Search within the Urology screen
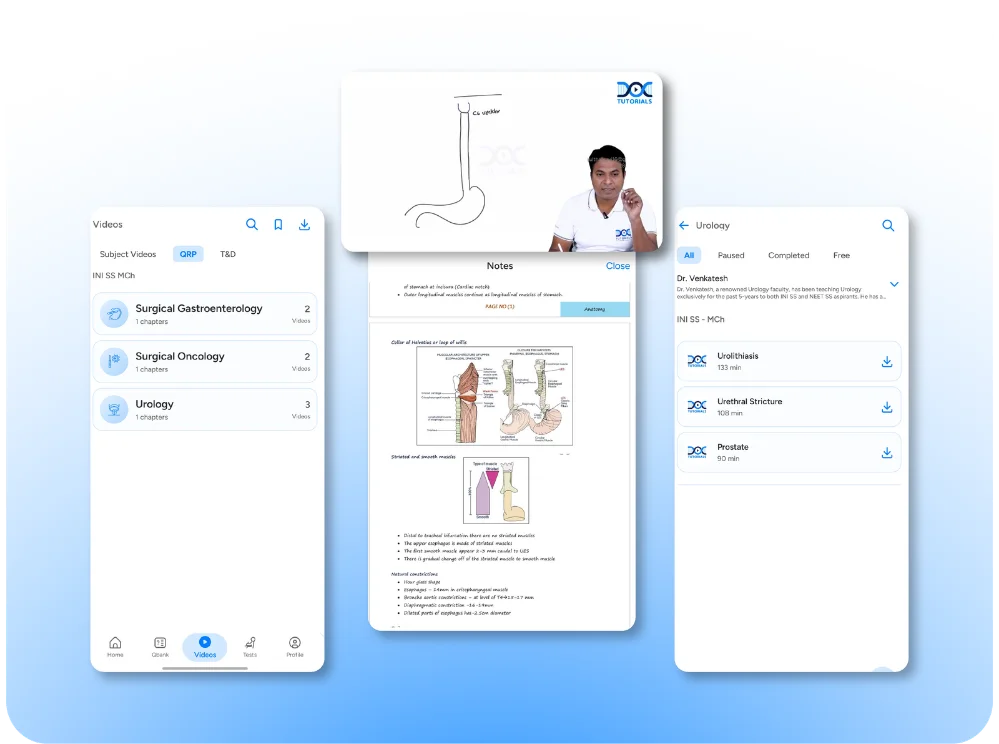999x744 pixels. pos(888,226)
